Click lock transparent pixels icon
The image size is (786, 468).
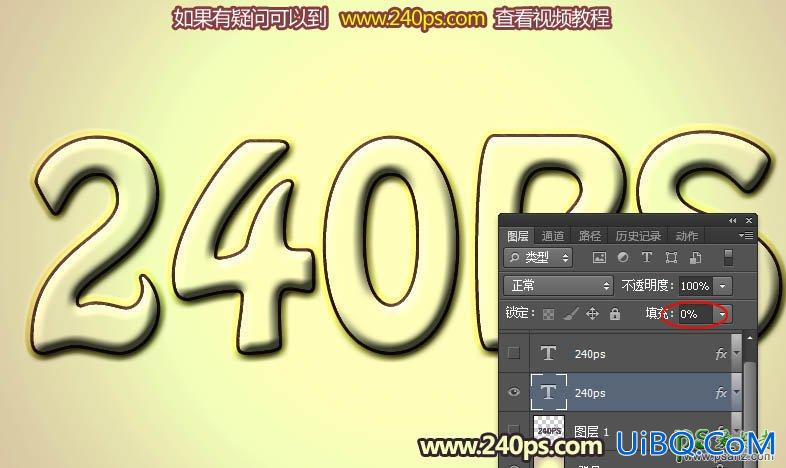(x=548, y=314)
